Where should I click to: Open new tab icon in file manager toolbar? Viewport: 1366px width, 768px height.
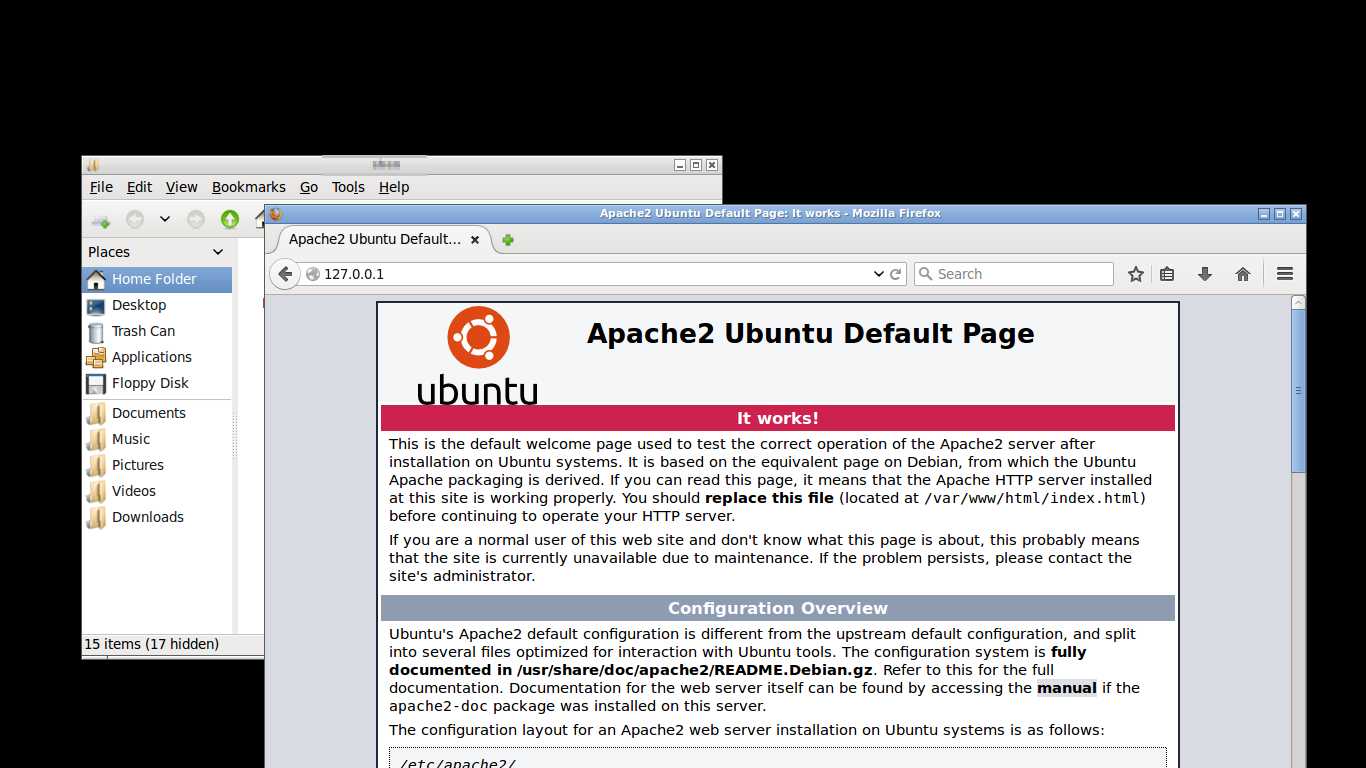pos(100,219)
